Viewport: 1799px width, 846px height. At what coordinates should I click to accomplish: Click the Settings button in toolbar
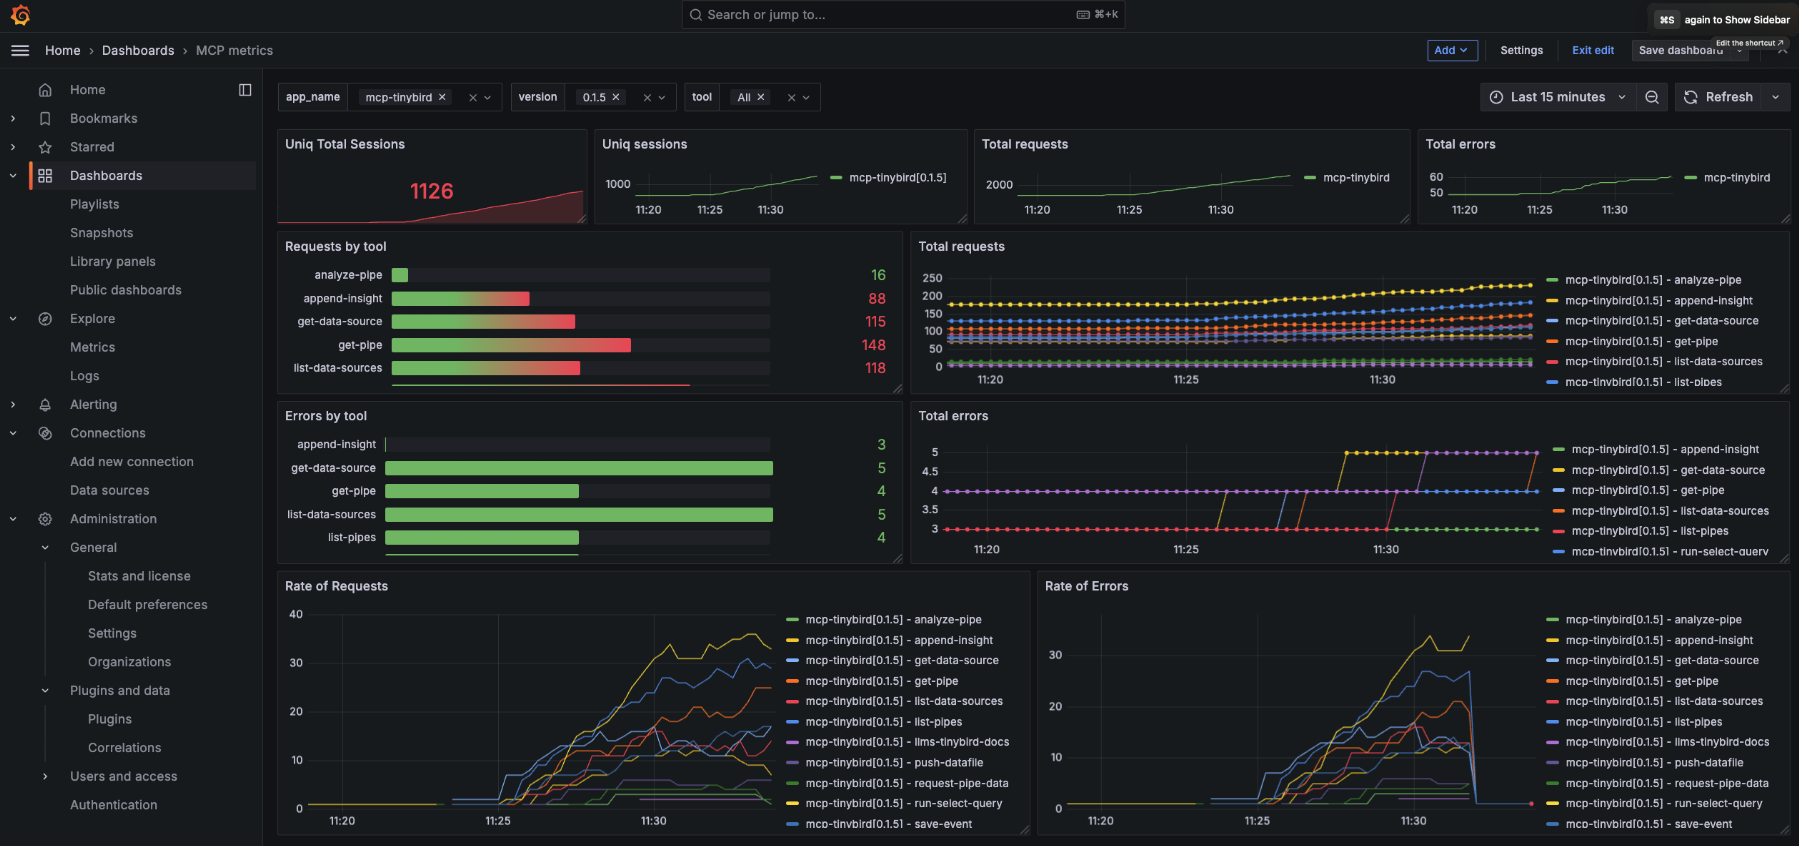tap(1521, 50)
